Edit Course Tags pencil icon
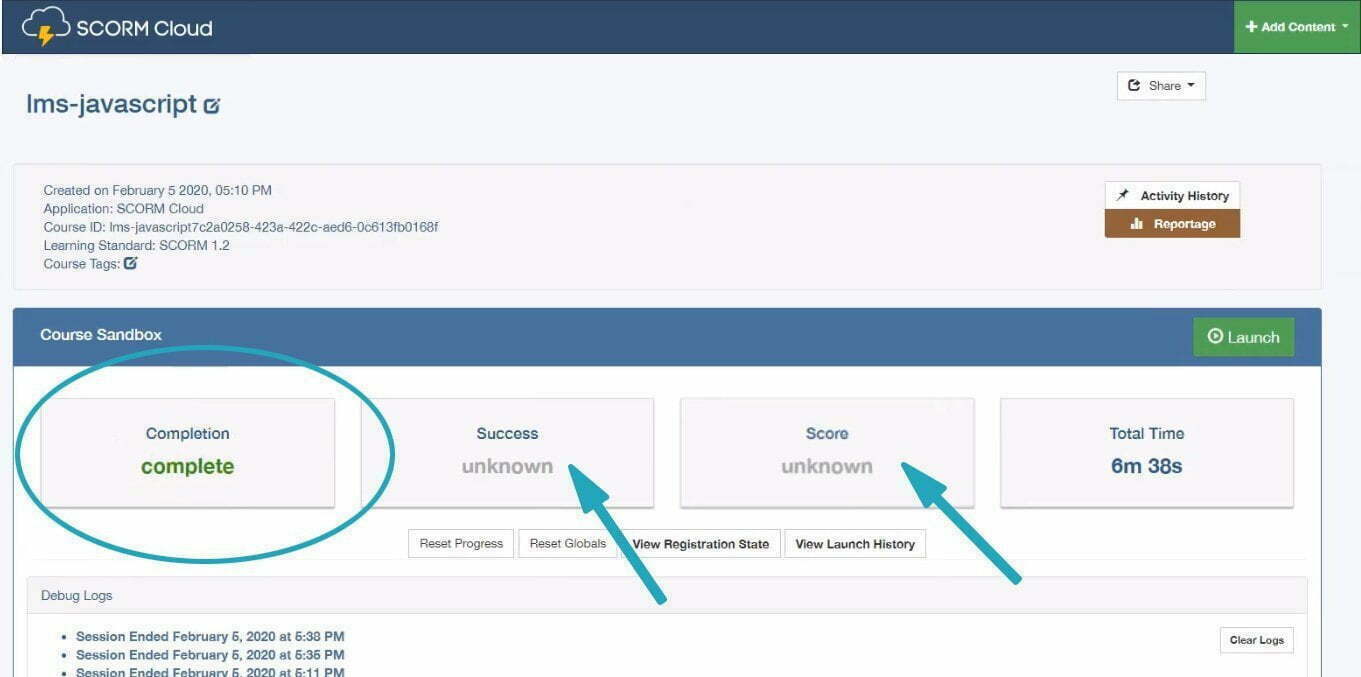 131,264
